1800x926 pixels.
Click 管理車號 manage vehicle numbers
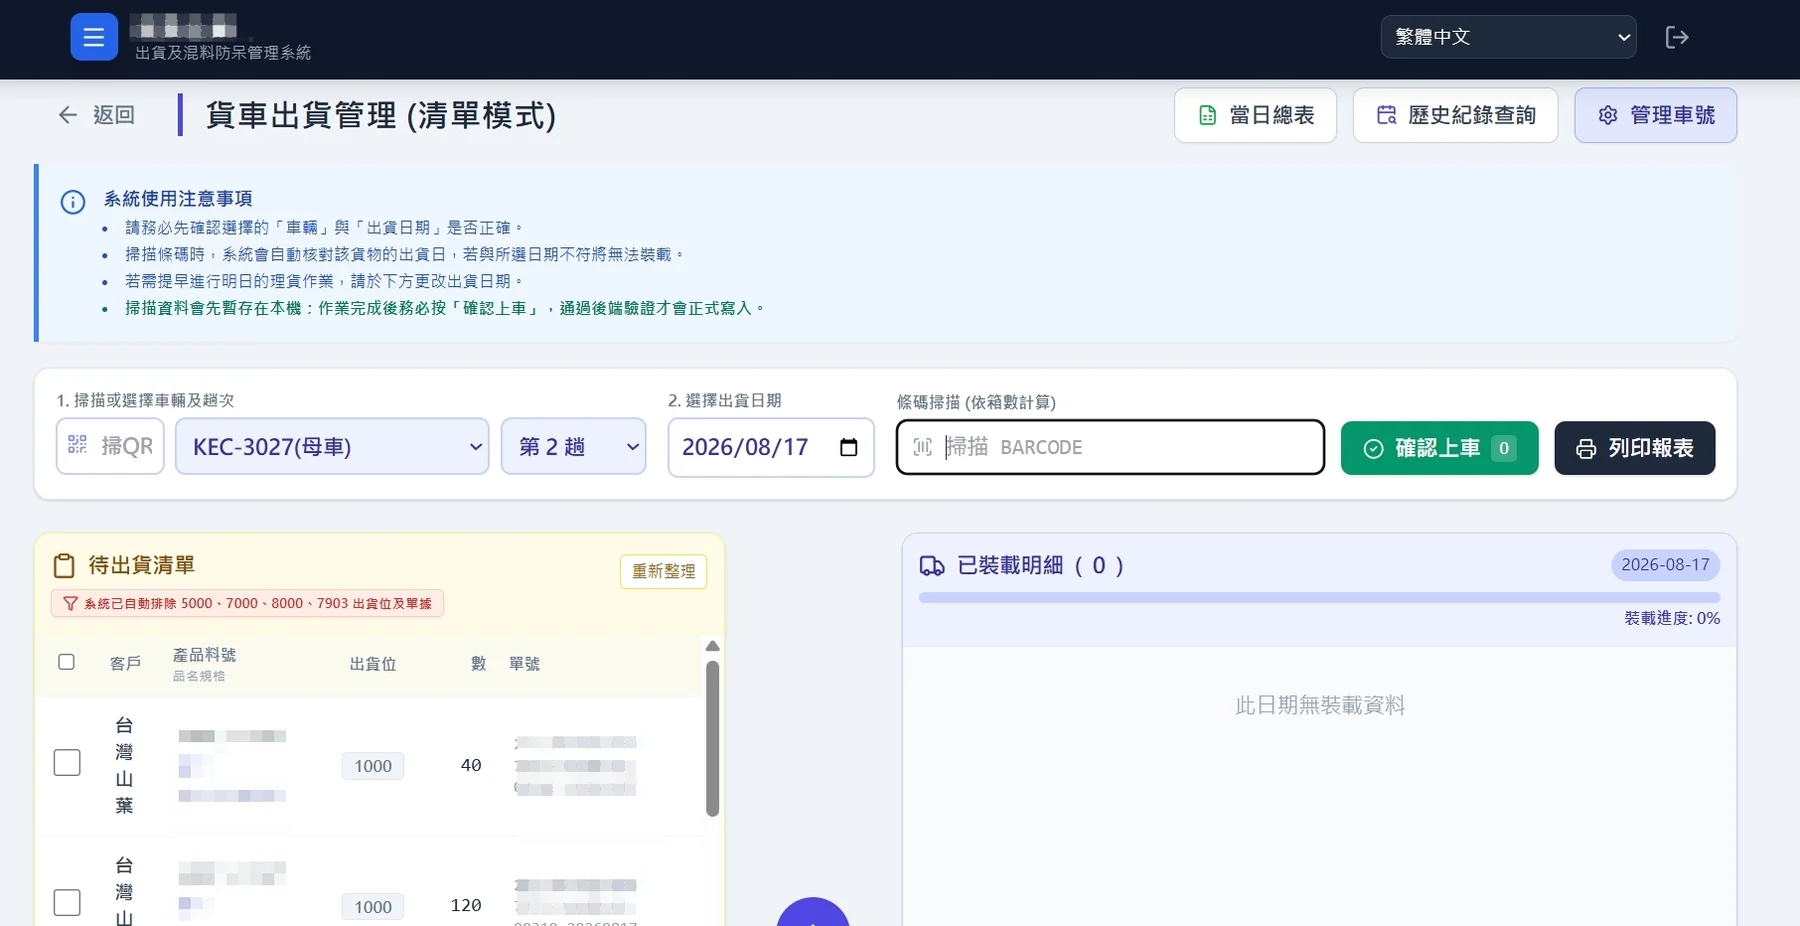tap(1655, 115)
